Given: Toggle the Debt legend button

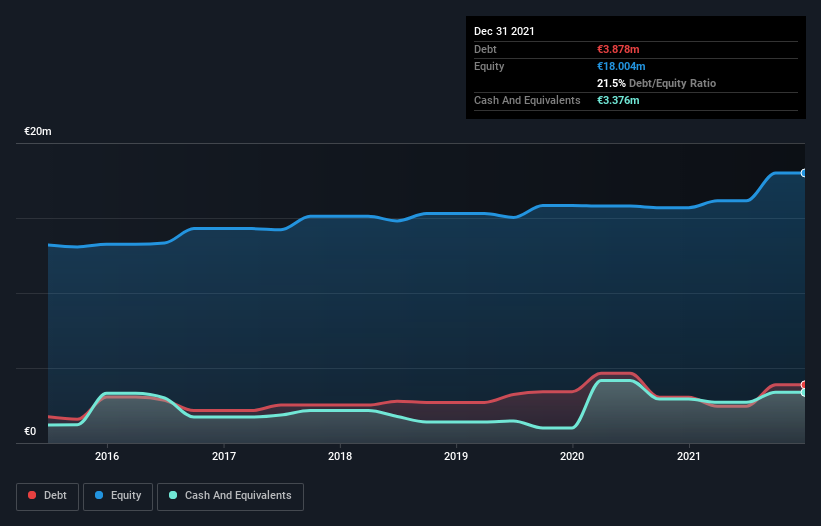Looking at the screenshot, I should pos(48,496).
